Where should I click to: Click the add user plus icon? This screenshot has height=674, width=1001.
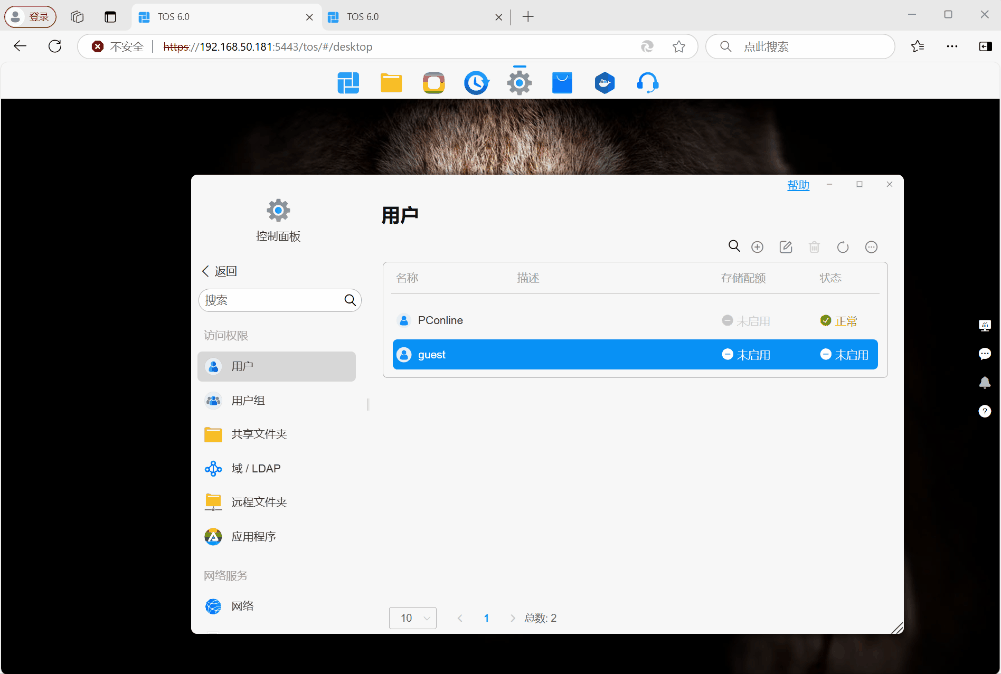tap(757, 247)
